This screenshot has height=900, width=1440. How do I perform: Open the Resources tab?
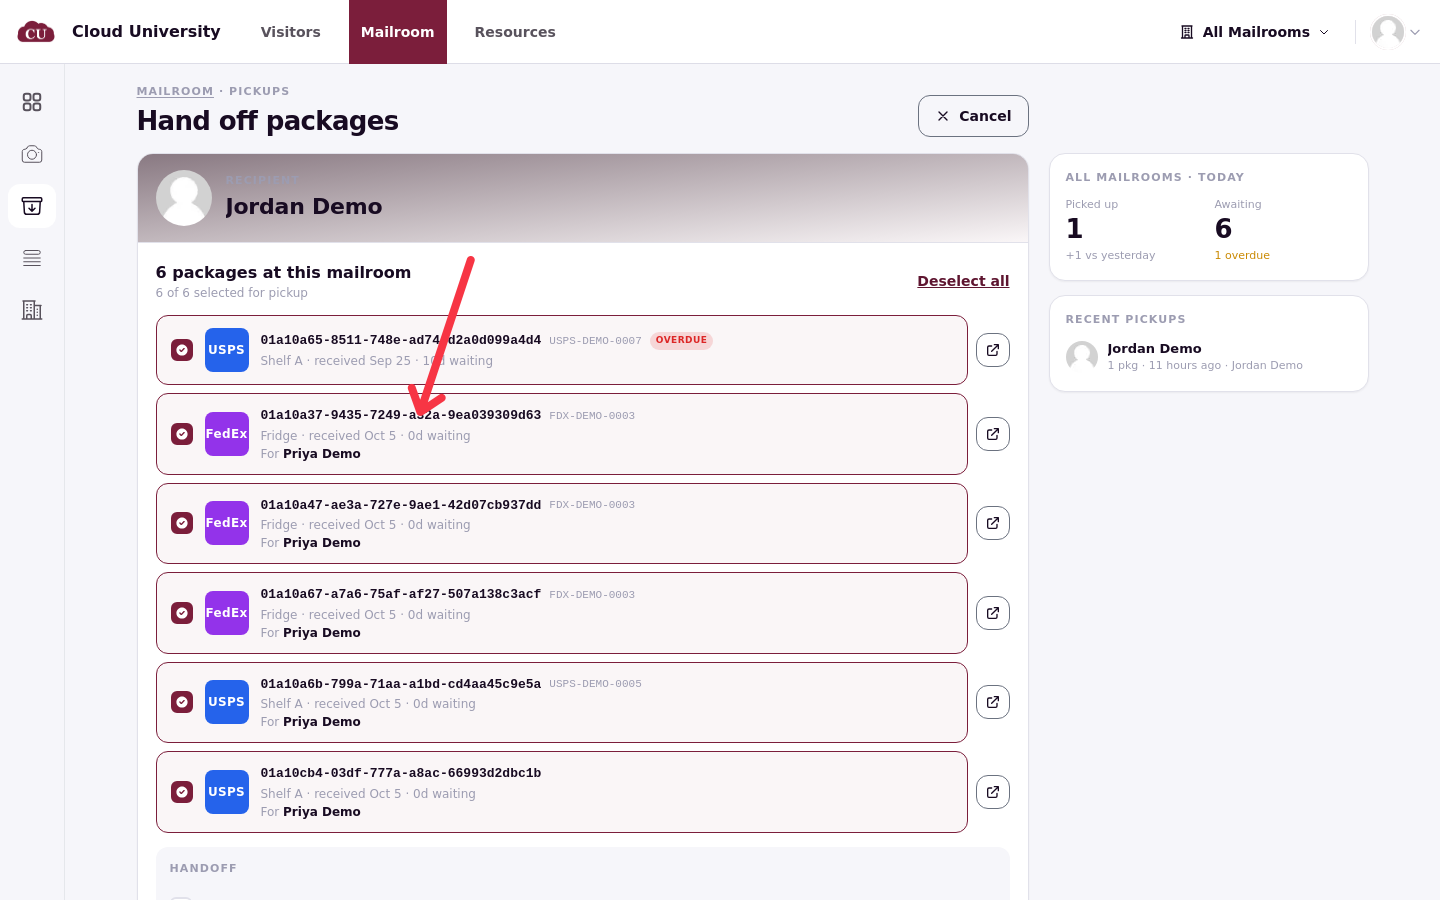[x=515, y=32]
